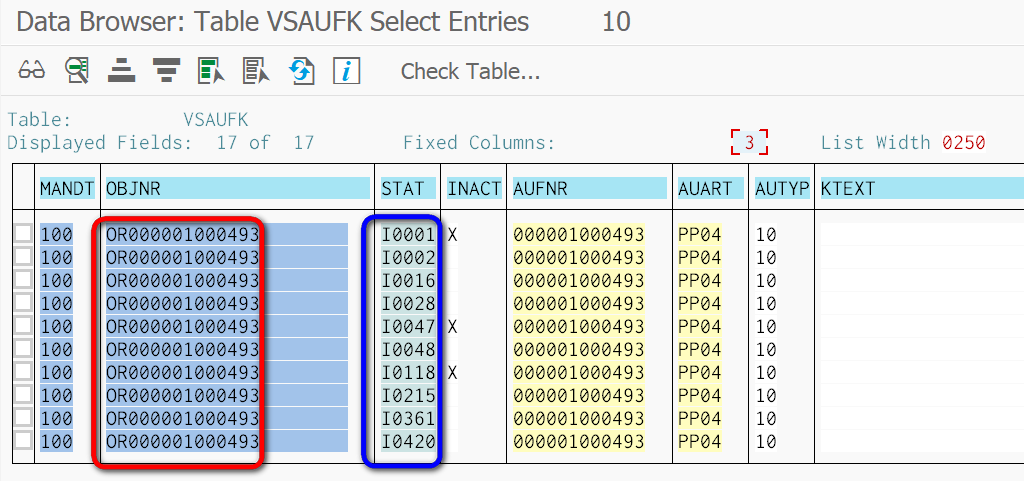The height and width of the screenshot is (481, 1024).
Task: Mark the I0016 row checkbox
Action: click(x=23, y=279)
